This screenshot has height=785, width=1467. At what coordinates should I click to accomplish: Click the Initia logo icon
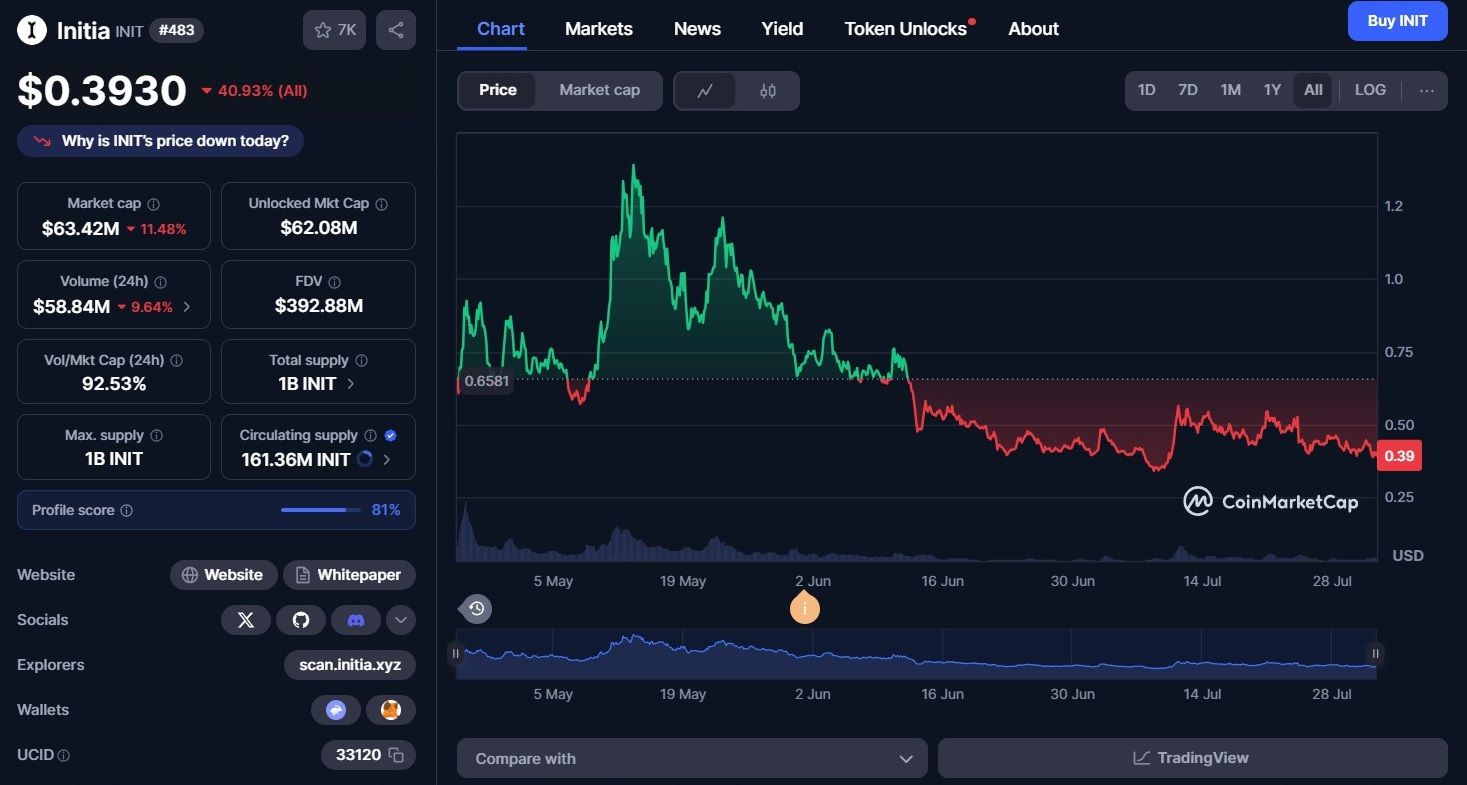coord(32,30)
